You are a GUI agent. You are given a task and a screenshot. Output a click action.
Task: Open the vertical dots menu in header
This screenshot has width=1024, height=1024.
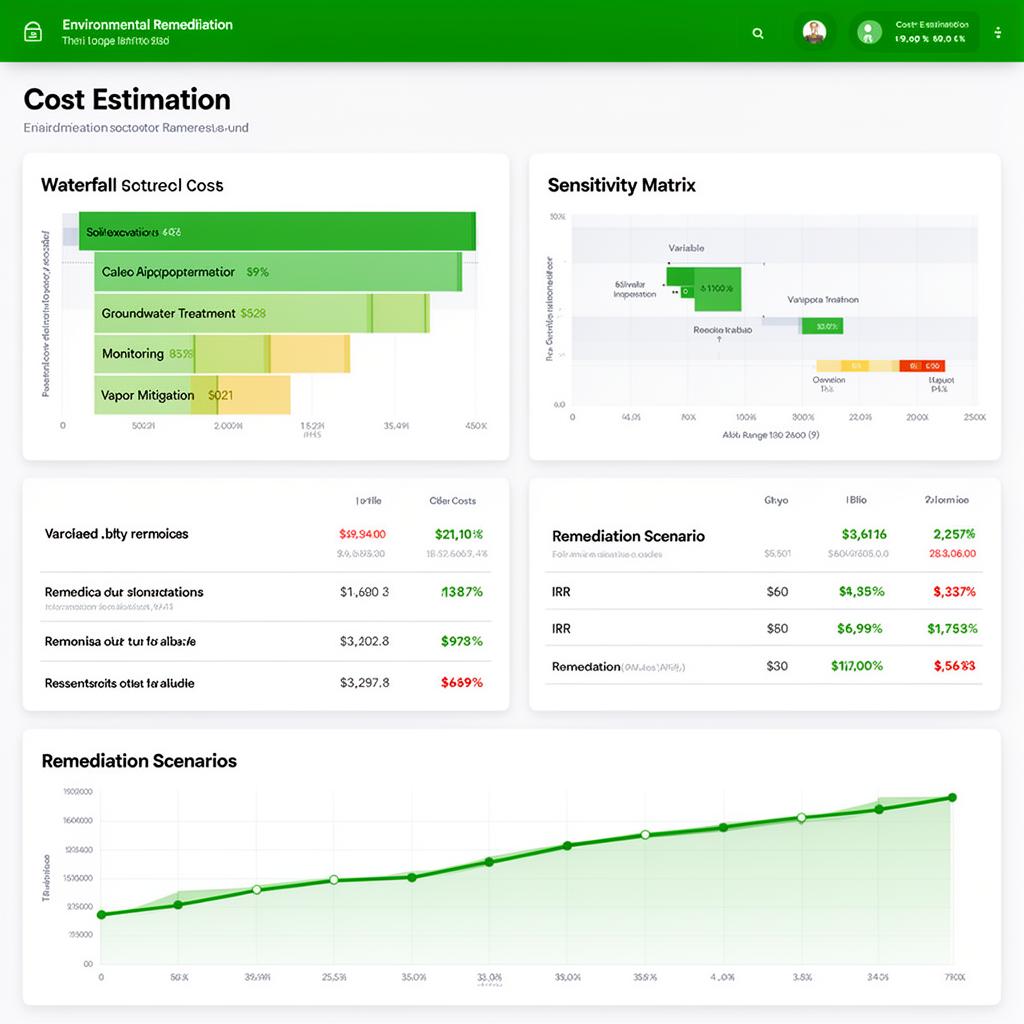point(998,33)
